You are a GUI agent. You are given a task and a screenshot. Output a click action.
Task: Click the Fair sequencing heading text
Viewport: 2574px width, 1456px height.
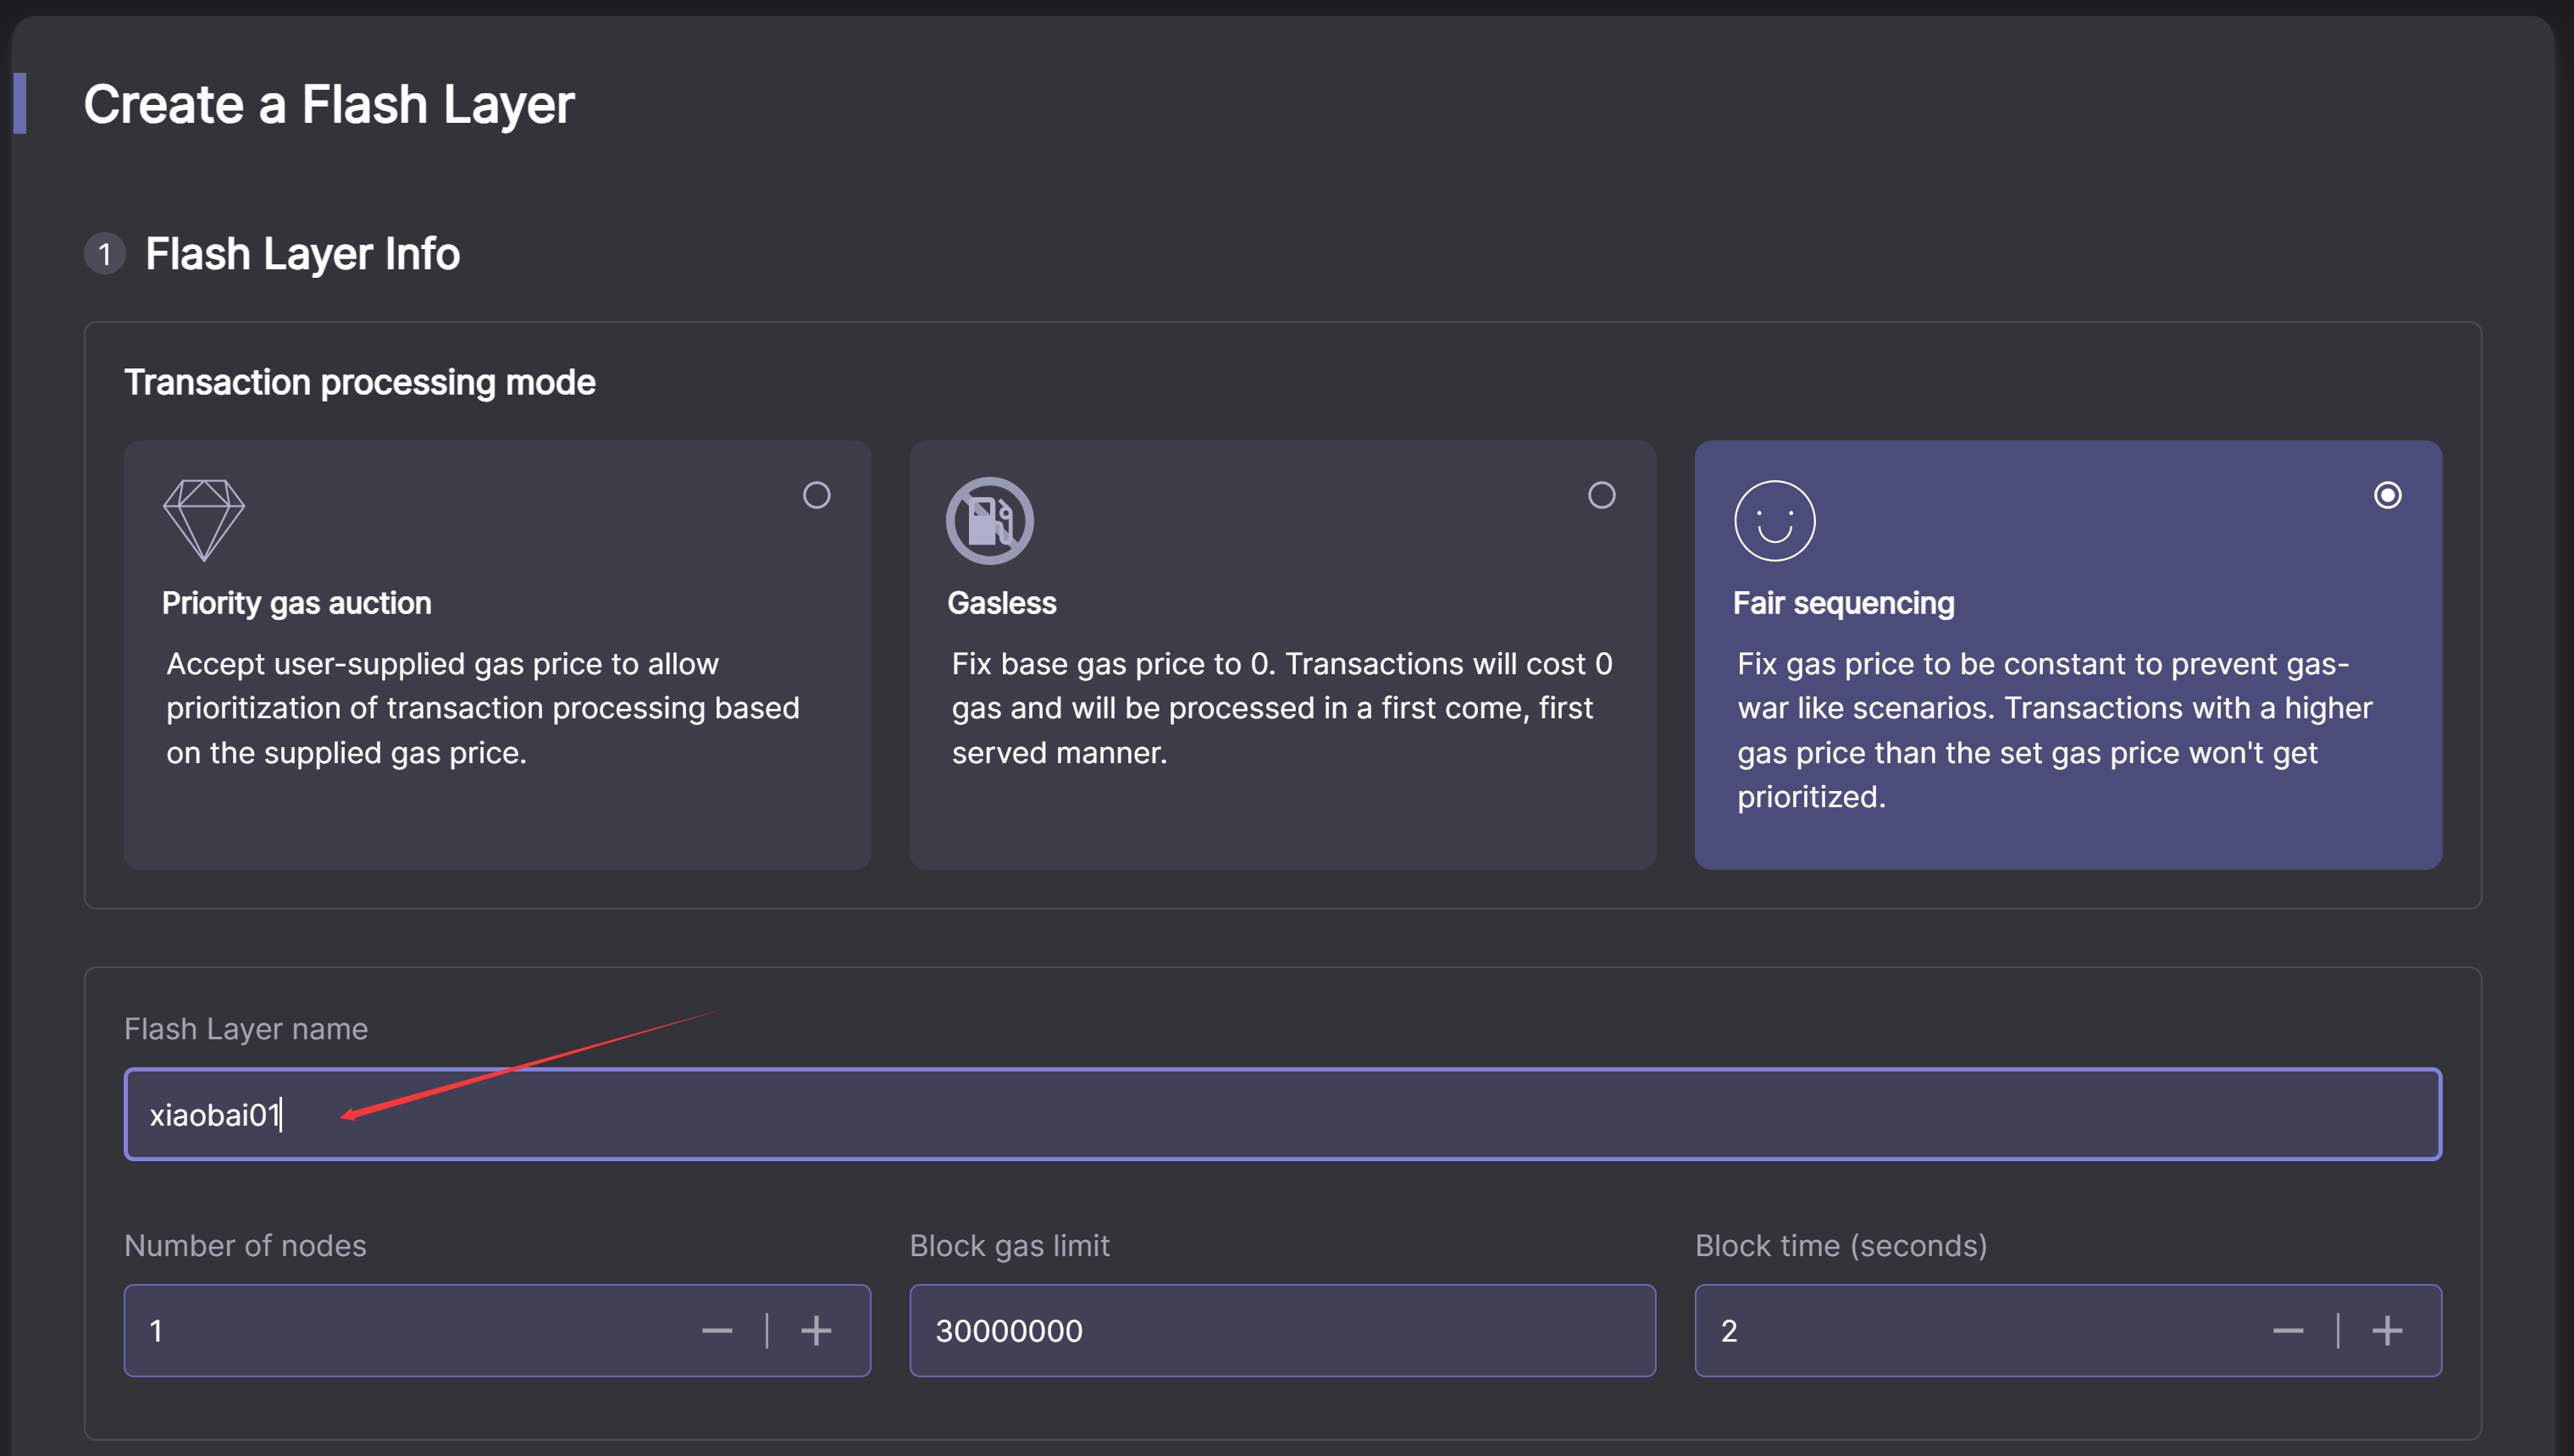[x=1843, y=603]
